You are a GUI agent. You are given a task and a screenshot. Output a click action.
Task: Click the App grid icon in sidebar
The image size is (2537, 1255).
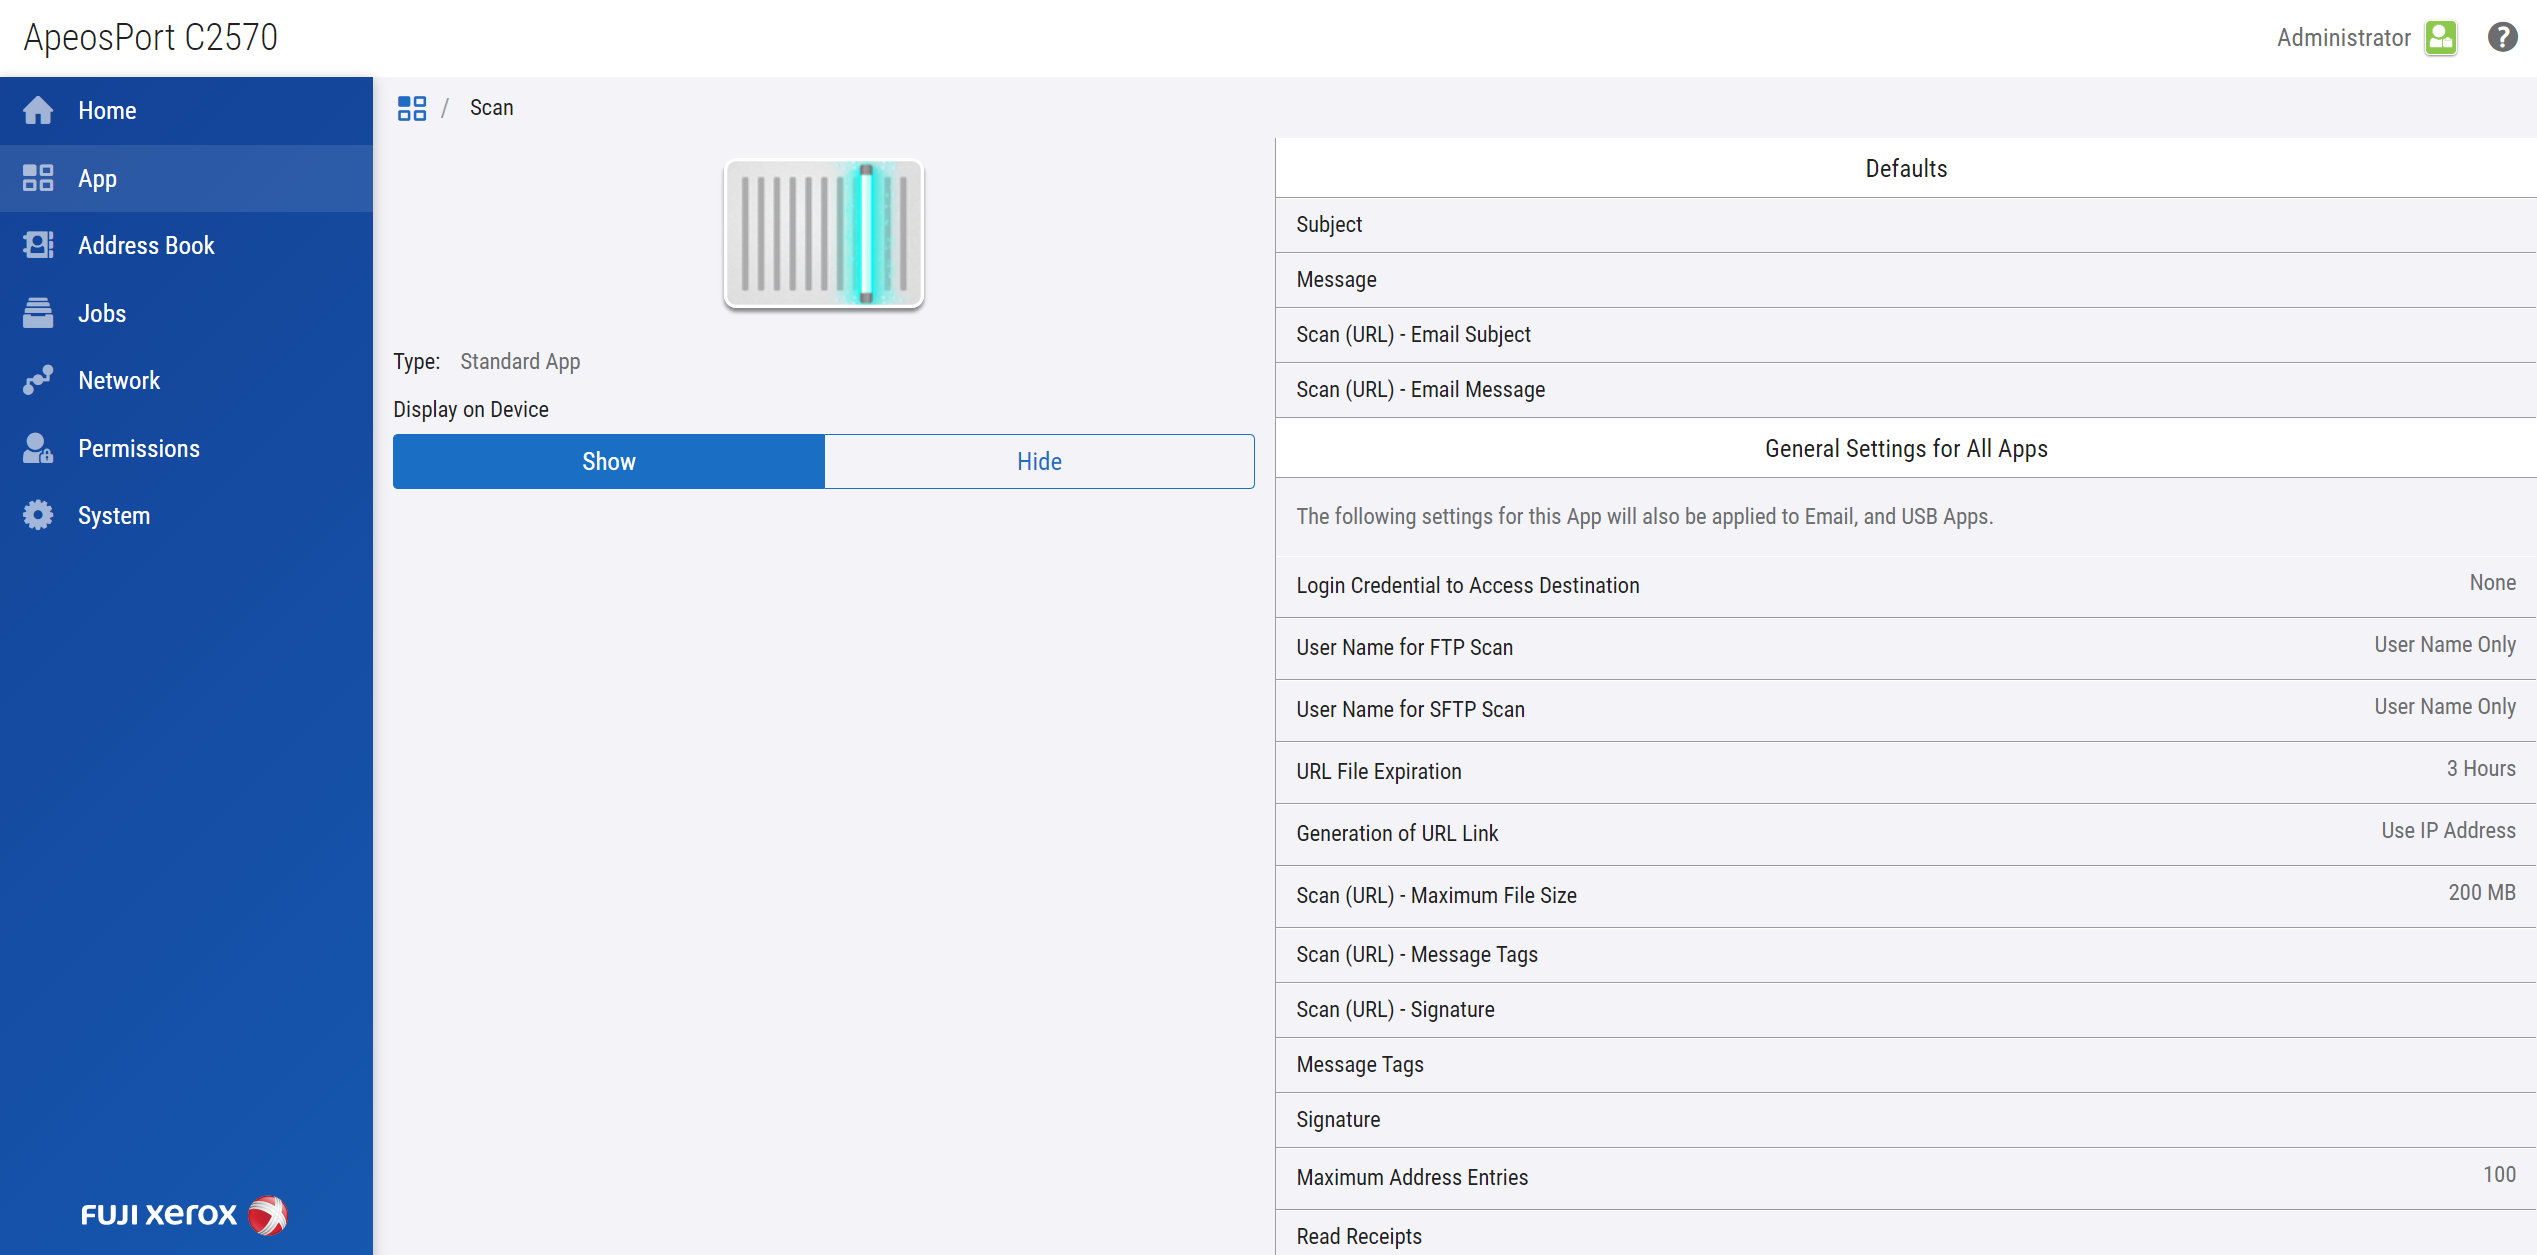[x=38, y=178]
